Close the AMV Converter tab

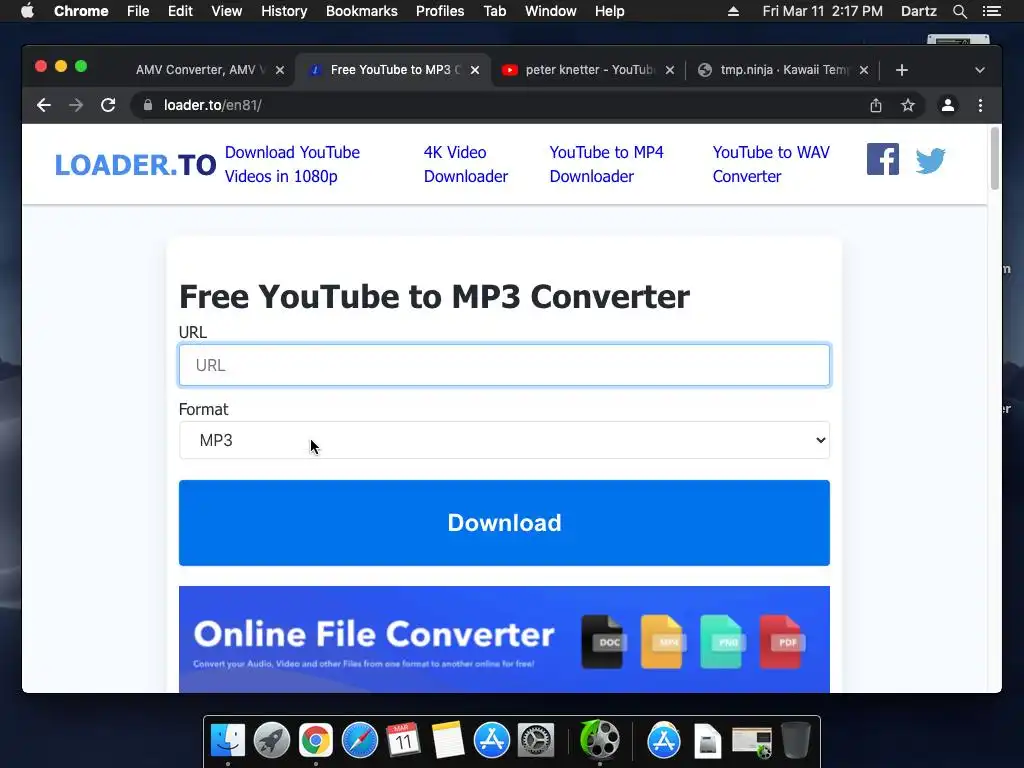point(280,70)
